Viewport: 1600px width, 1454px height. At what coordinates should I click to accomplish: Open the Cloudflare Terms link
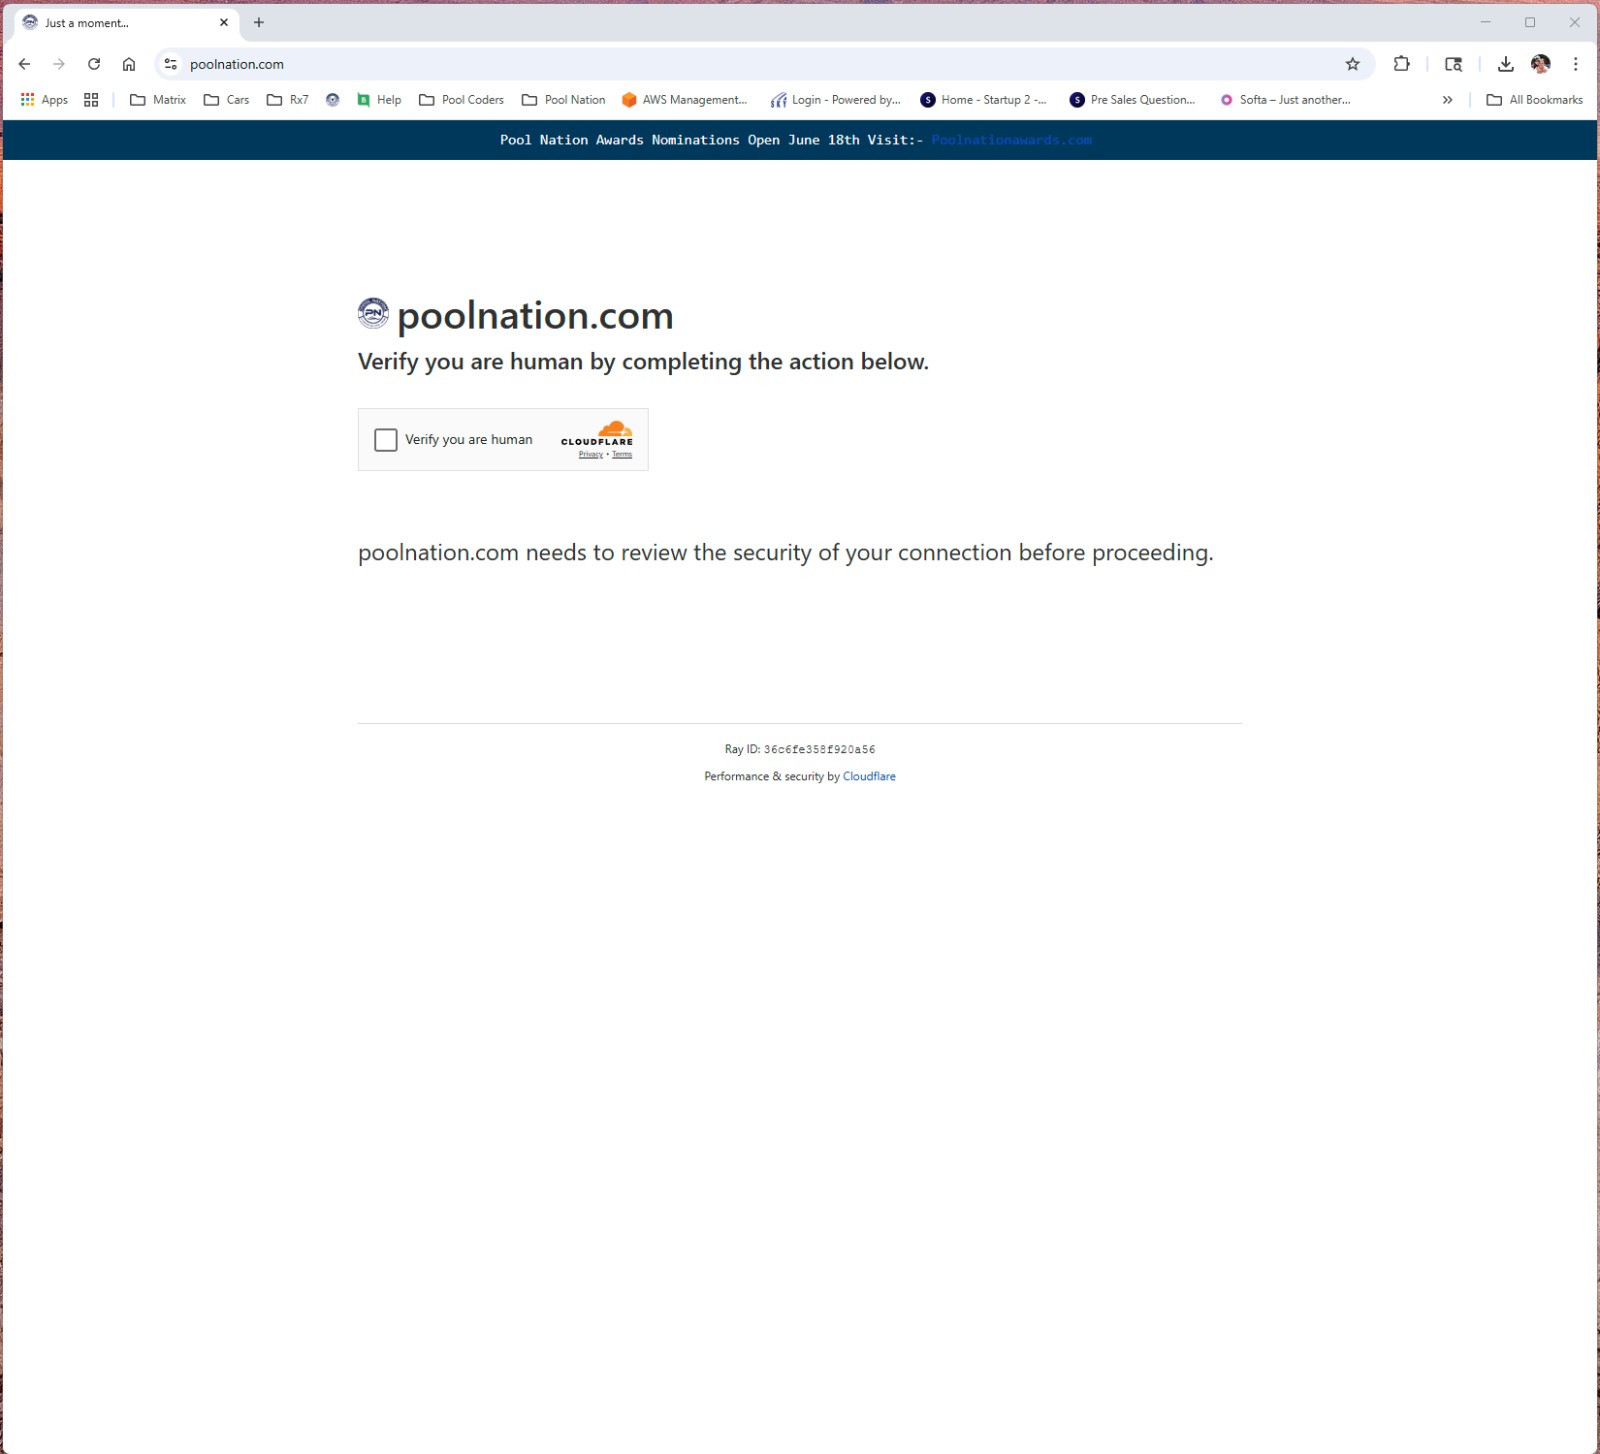(622, 455)
